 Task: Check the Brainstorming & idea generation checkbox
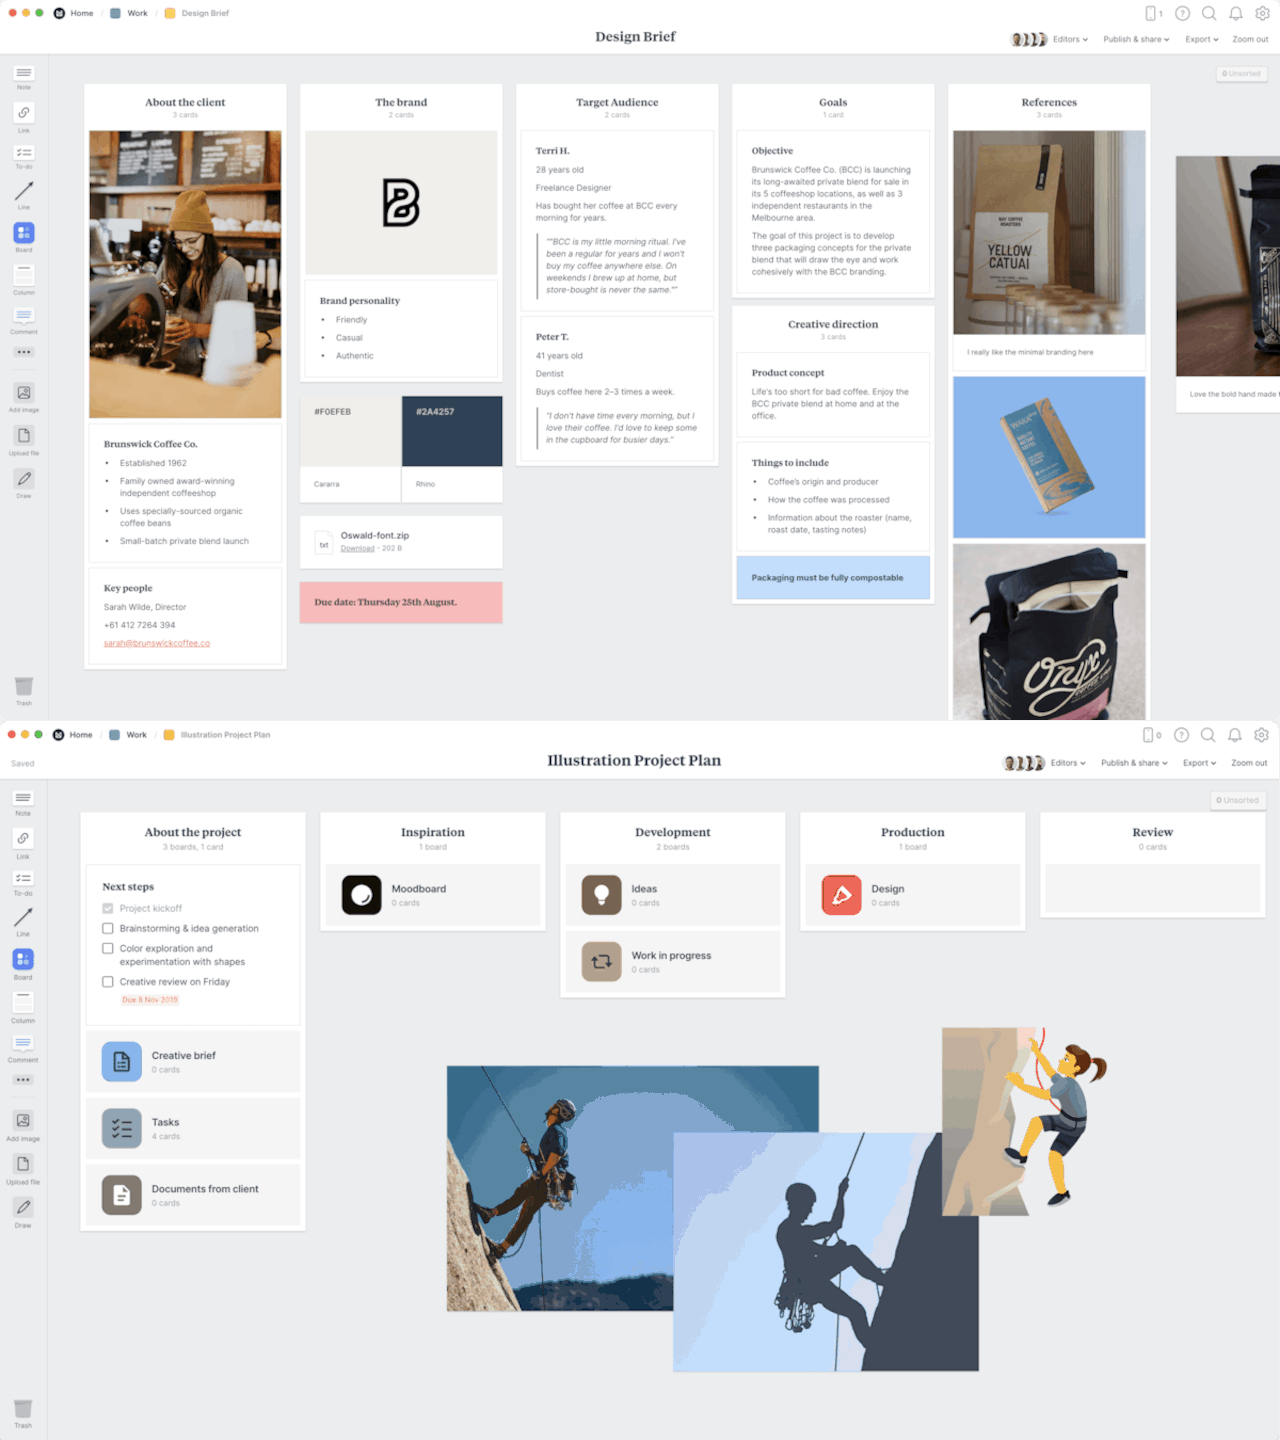tap(108, 928)
